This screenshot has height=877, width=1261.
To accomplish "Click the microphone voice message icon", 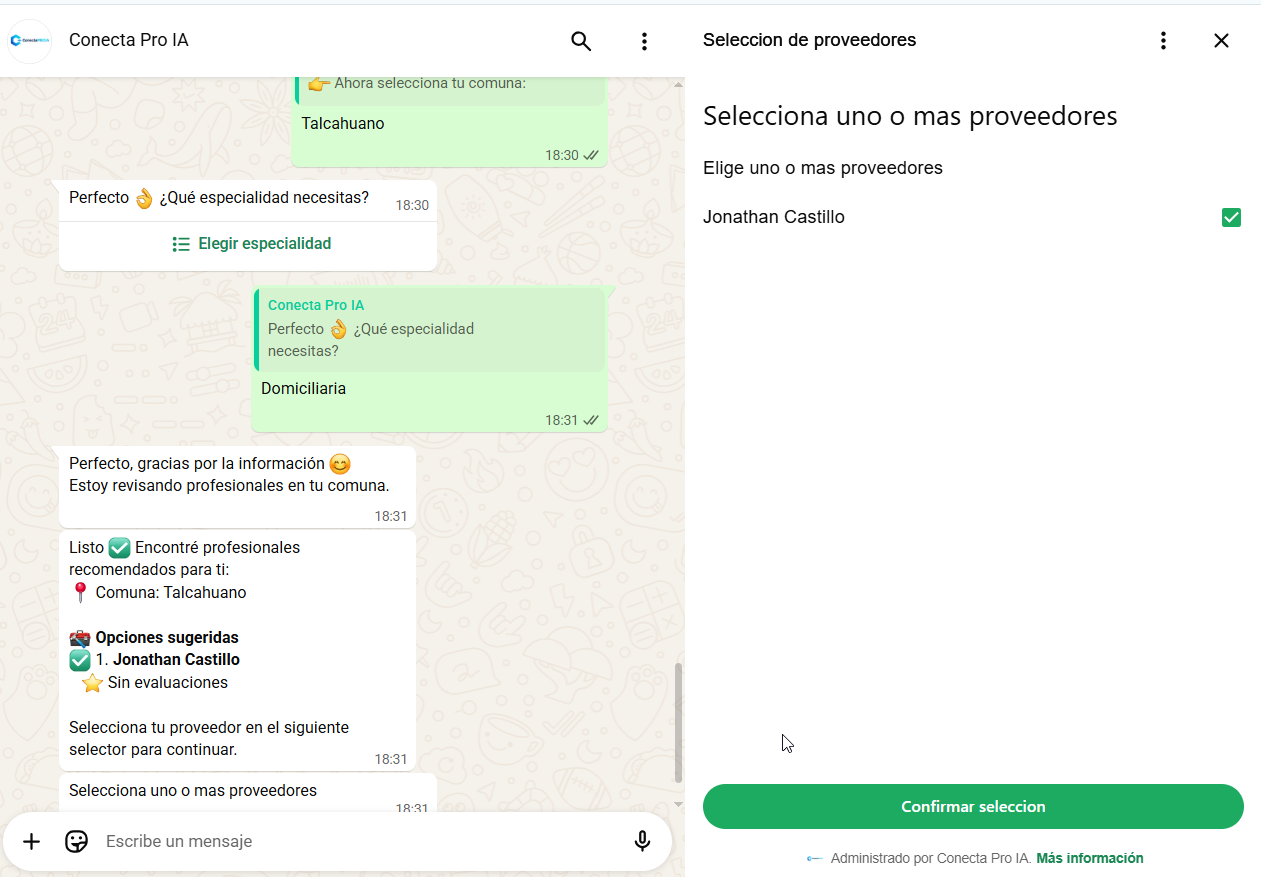I will tap(643, 841).
